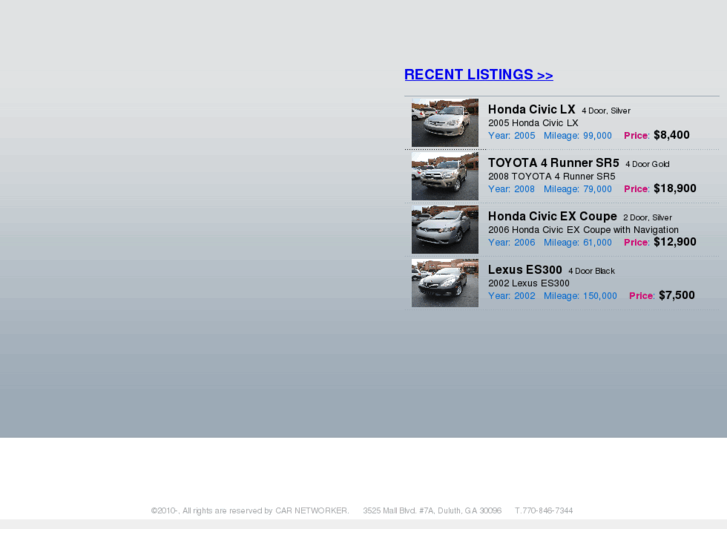The width and height of the screenshot is (727, 545).
Task: Click the $8,400 price
Action: pyautogui.click(x=671, y=135)
